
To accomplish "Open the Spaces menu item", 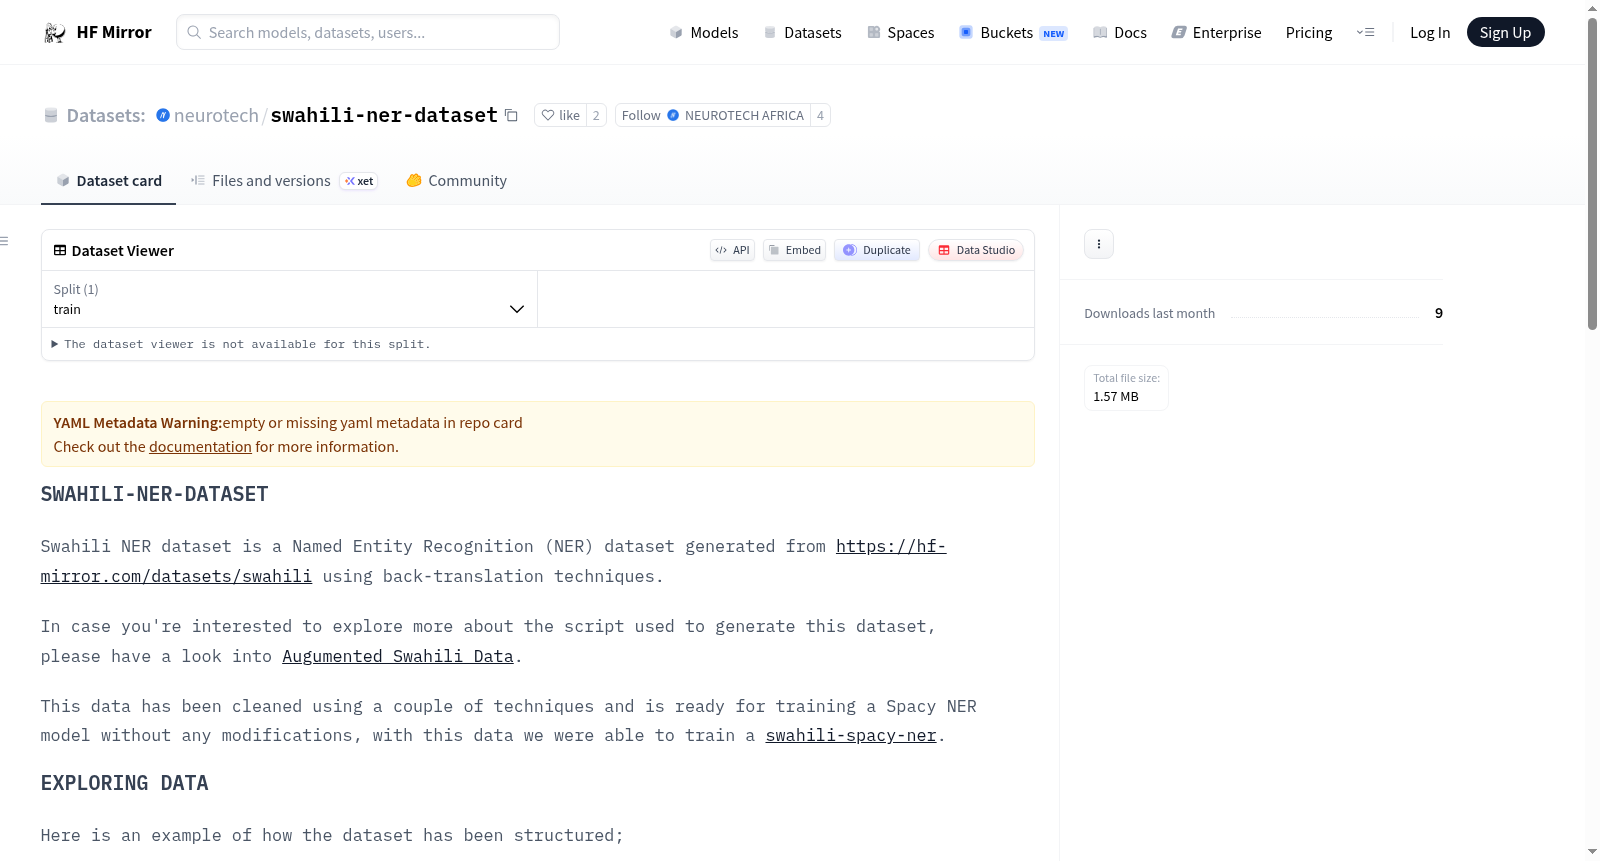I will [900, 32].
